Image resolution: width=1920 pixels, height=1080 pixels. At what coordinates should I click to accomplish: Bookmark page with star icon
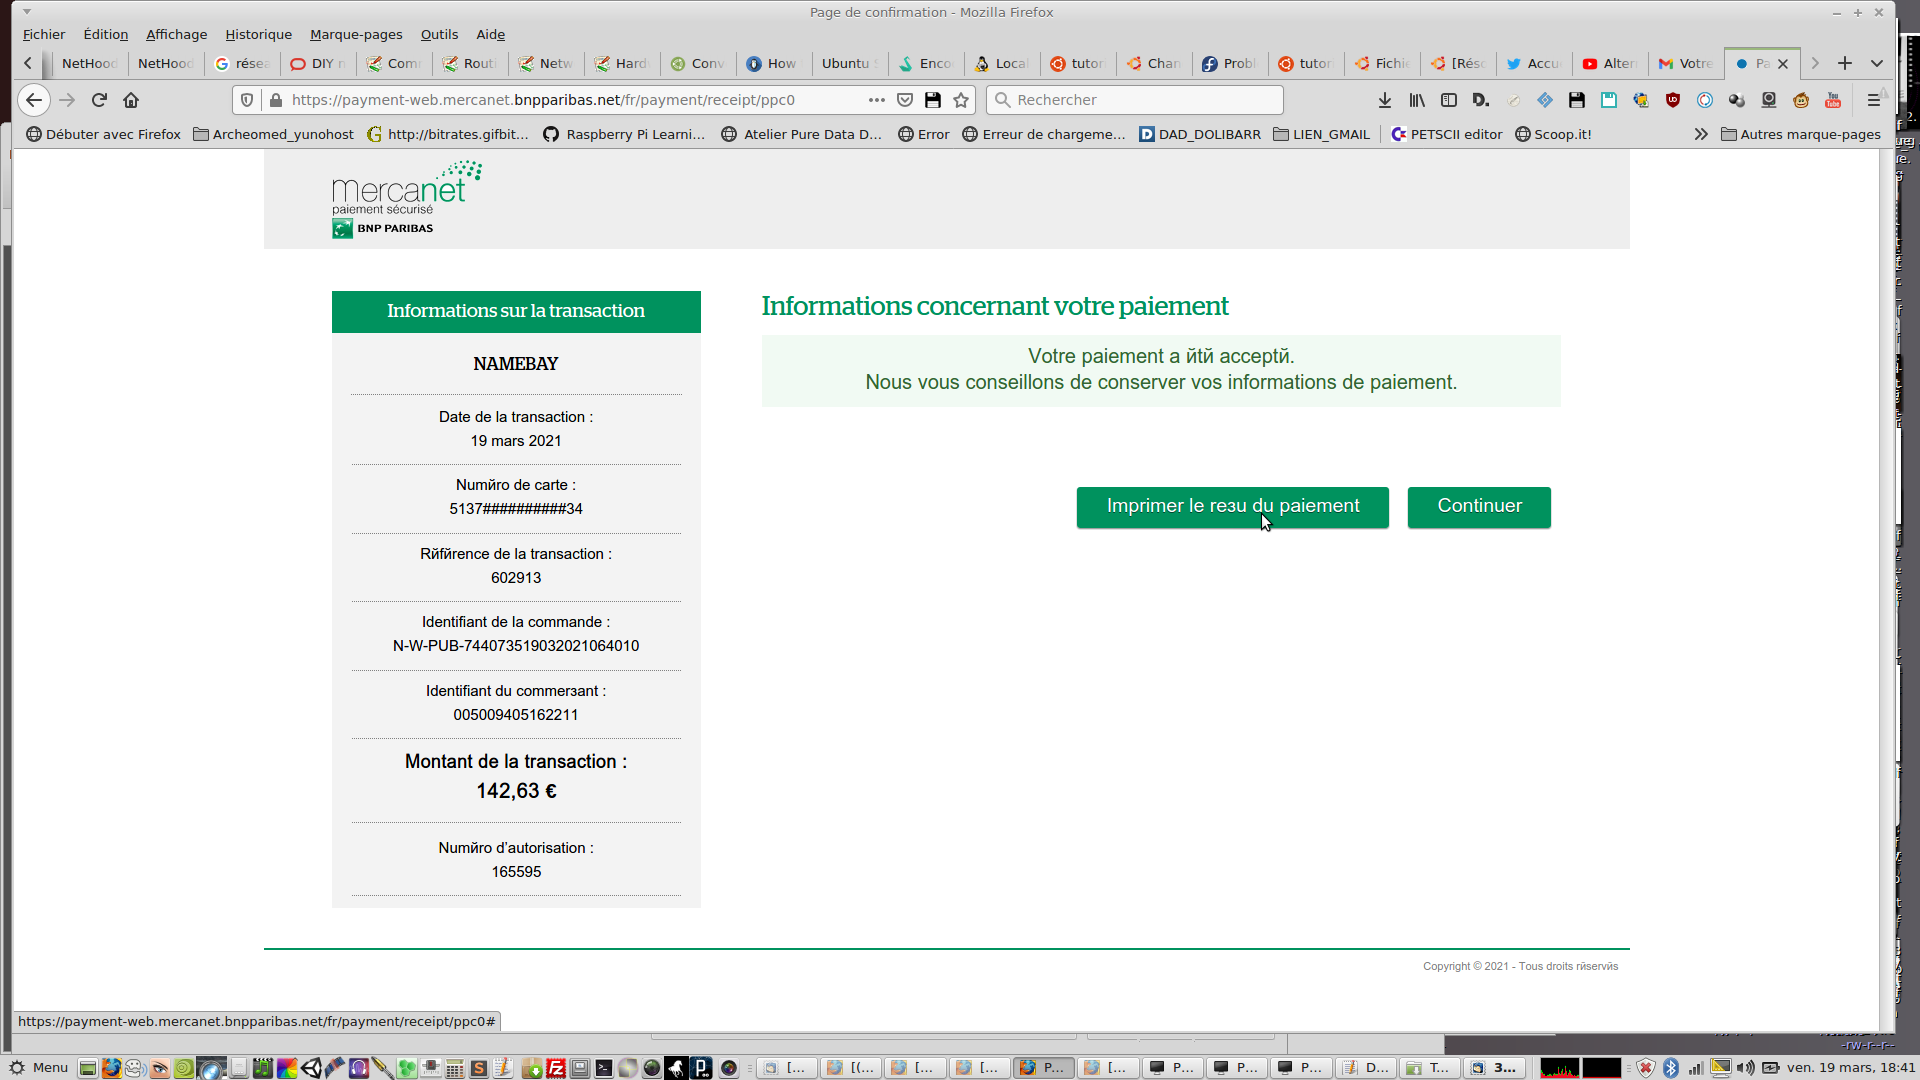click(x=961, y=100)
